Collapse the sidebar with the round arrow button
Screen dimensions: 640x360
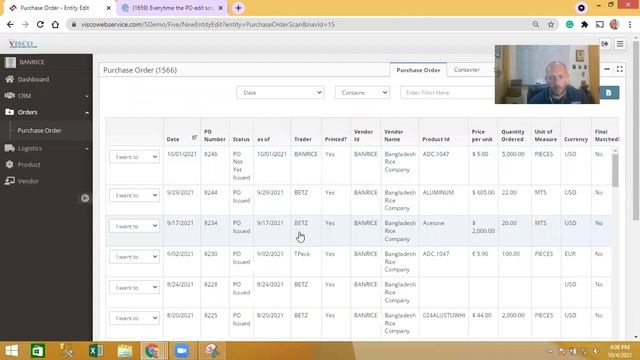(85, 198)
